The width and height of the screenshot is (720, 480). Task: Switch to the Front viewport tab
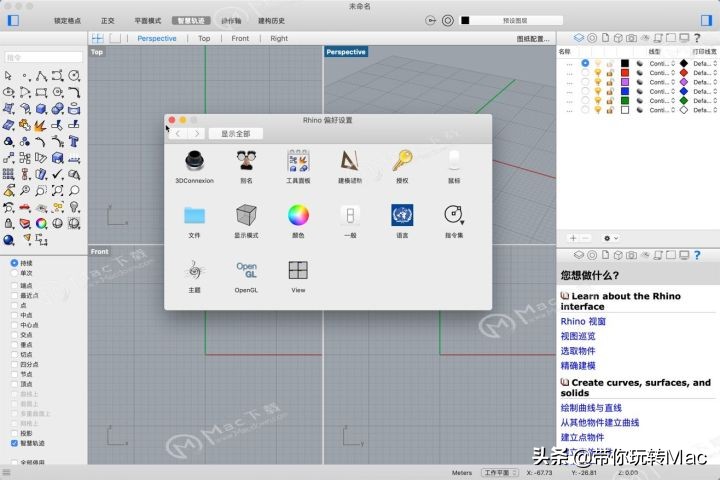click(x=240, y=38)
